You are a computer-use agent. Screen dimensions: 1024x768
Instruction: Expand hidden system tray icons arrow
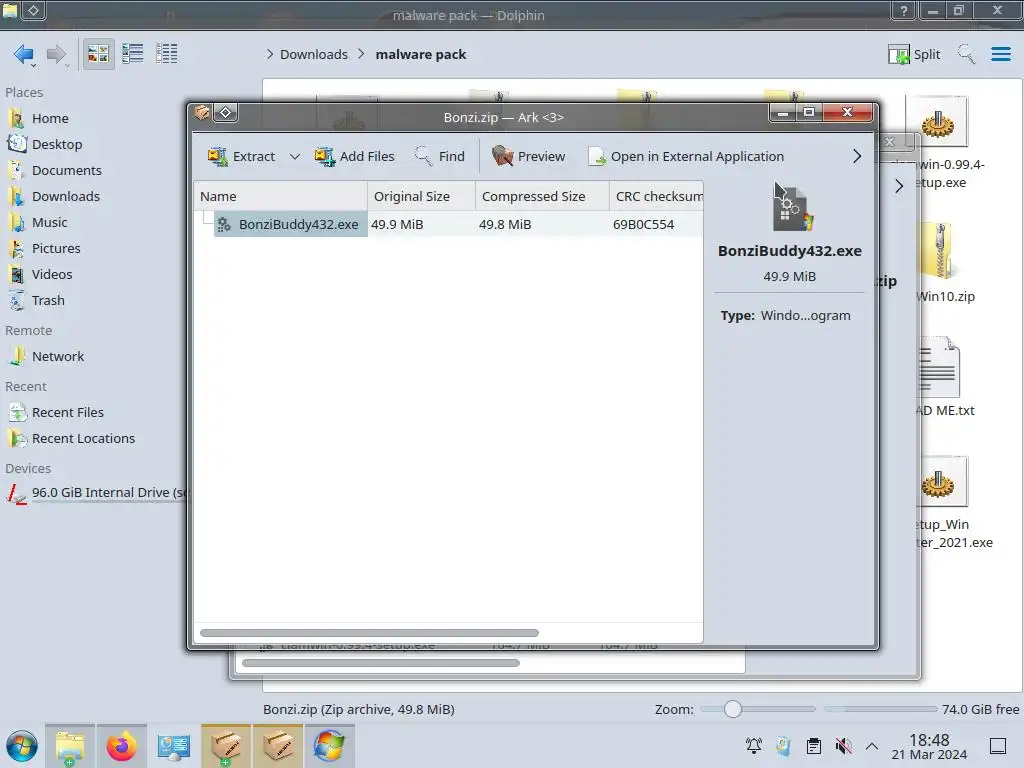click(x=872, y=746)
